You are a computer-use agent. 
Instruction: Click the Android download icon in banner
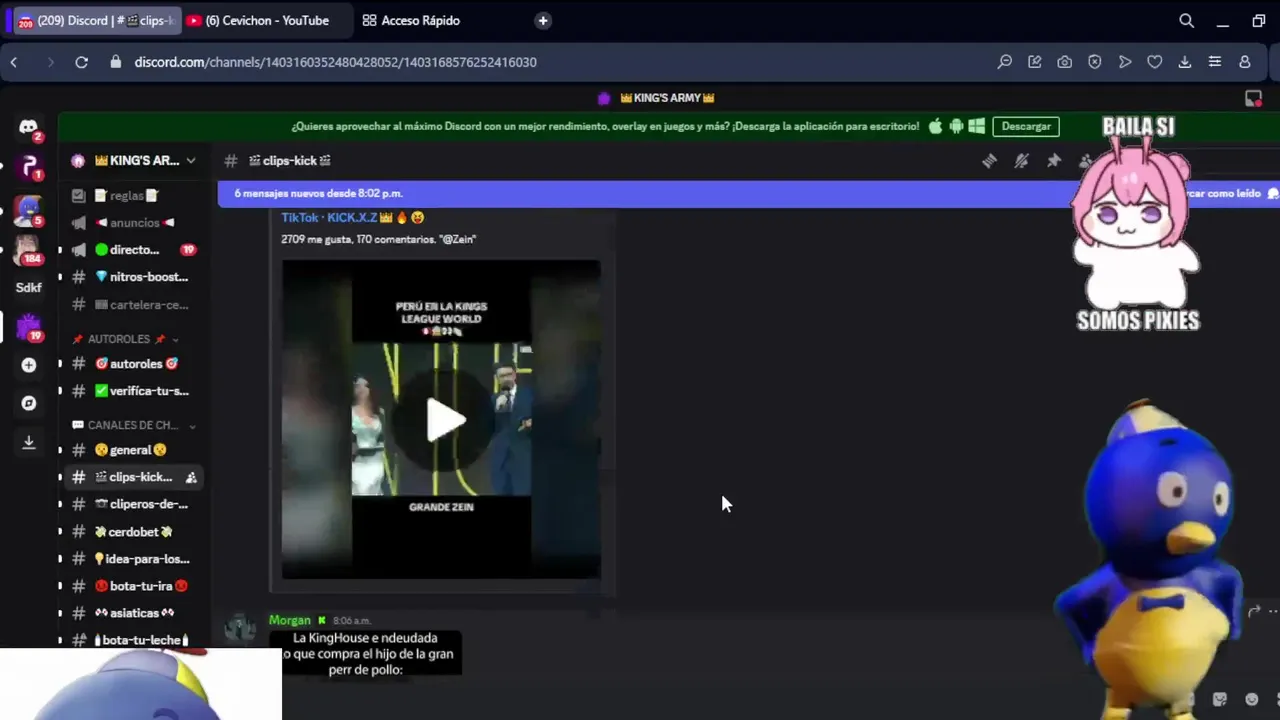(956, 126)
